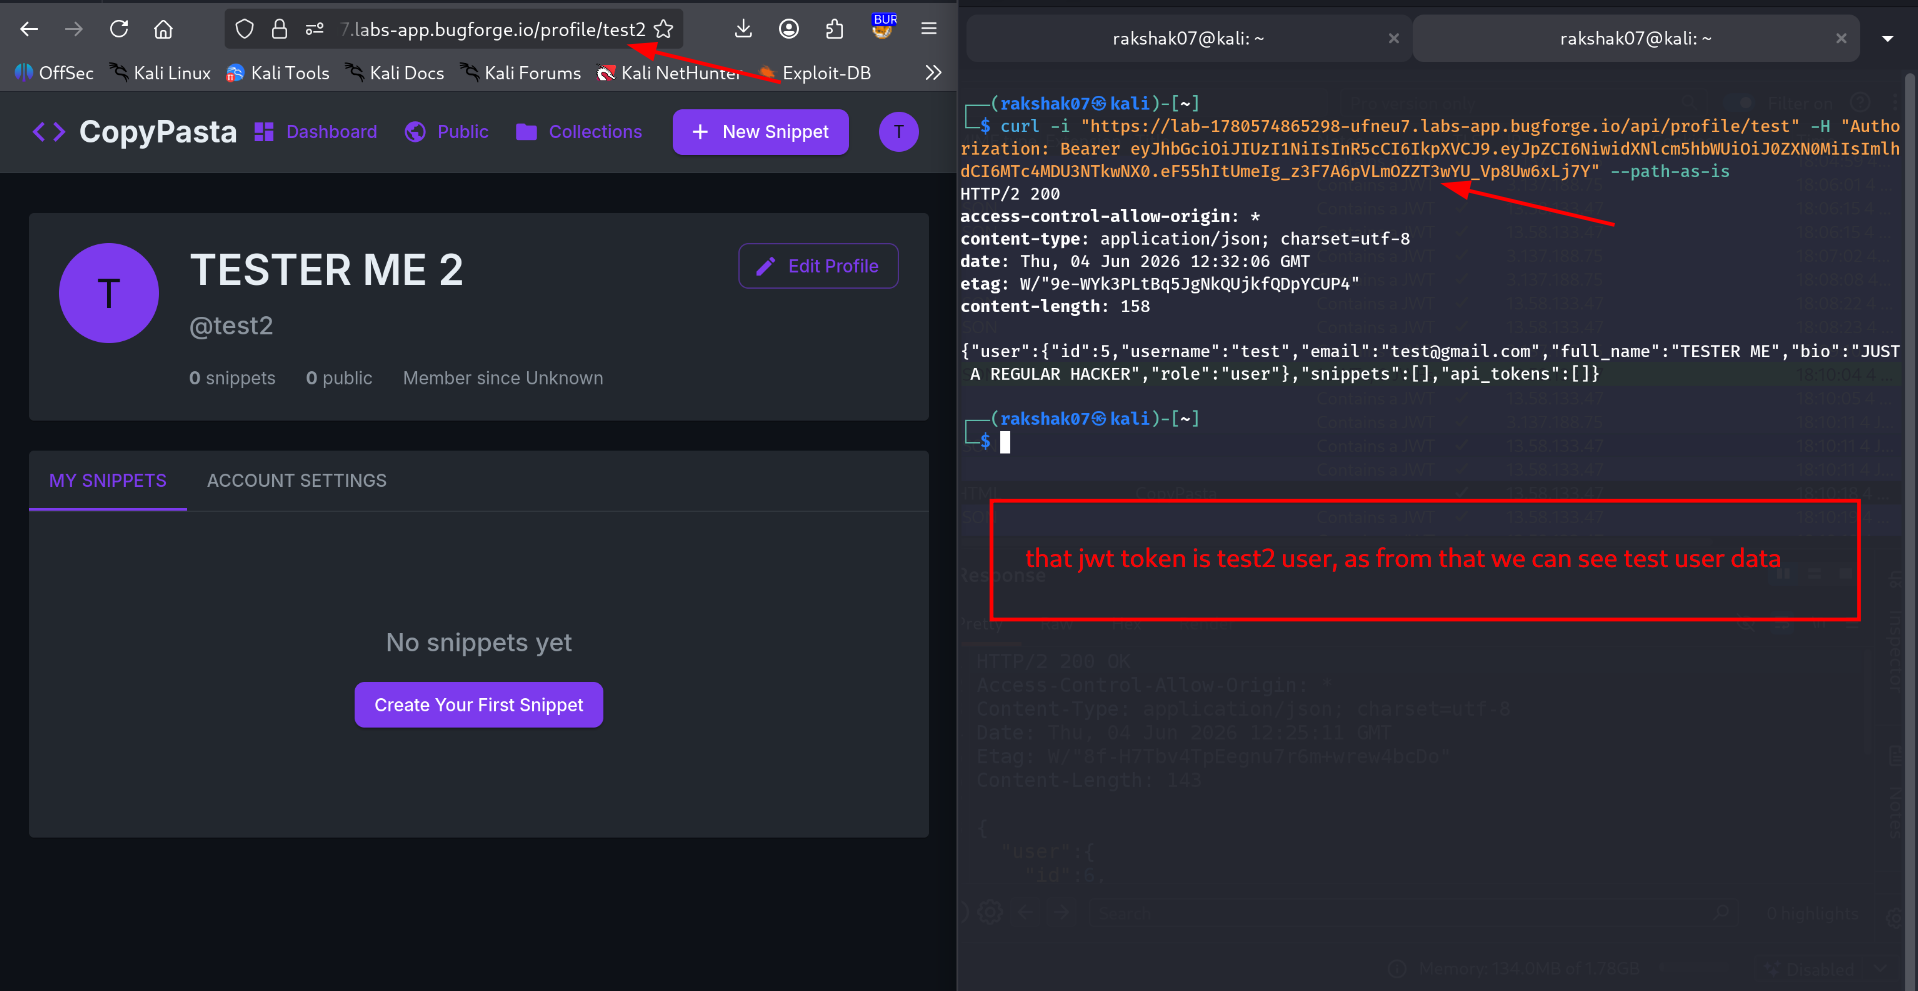1918x991 pixels.
Task: Open Kali Linux bookmark
Action: [x=160, y=73]
